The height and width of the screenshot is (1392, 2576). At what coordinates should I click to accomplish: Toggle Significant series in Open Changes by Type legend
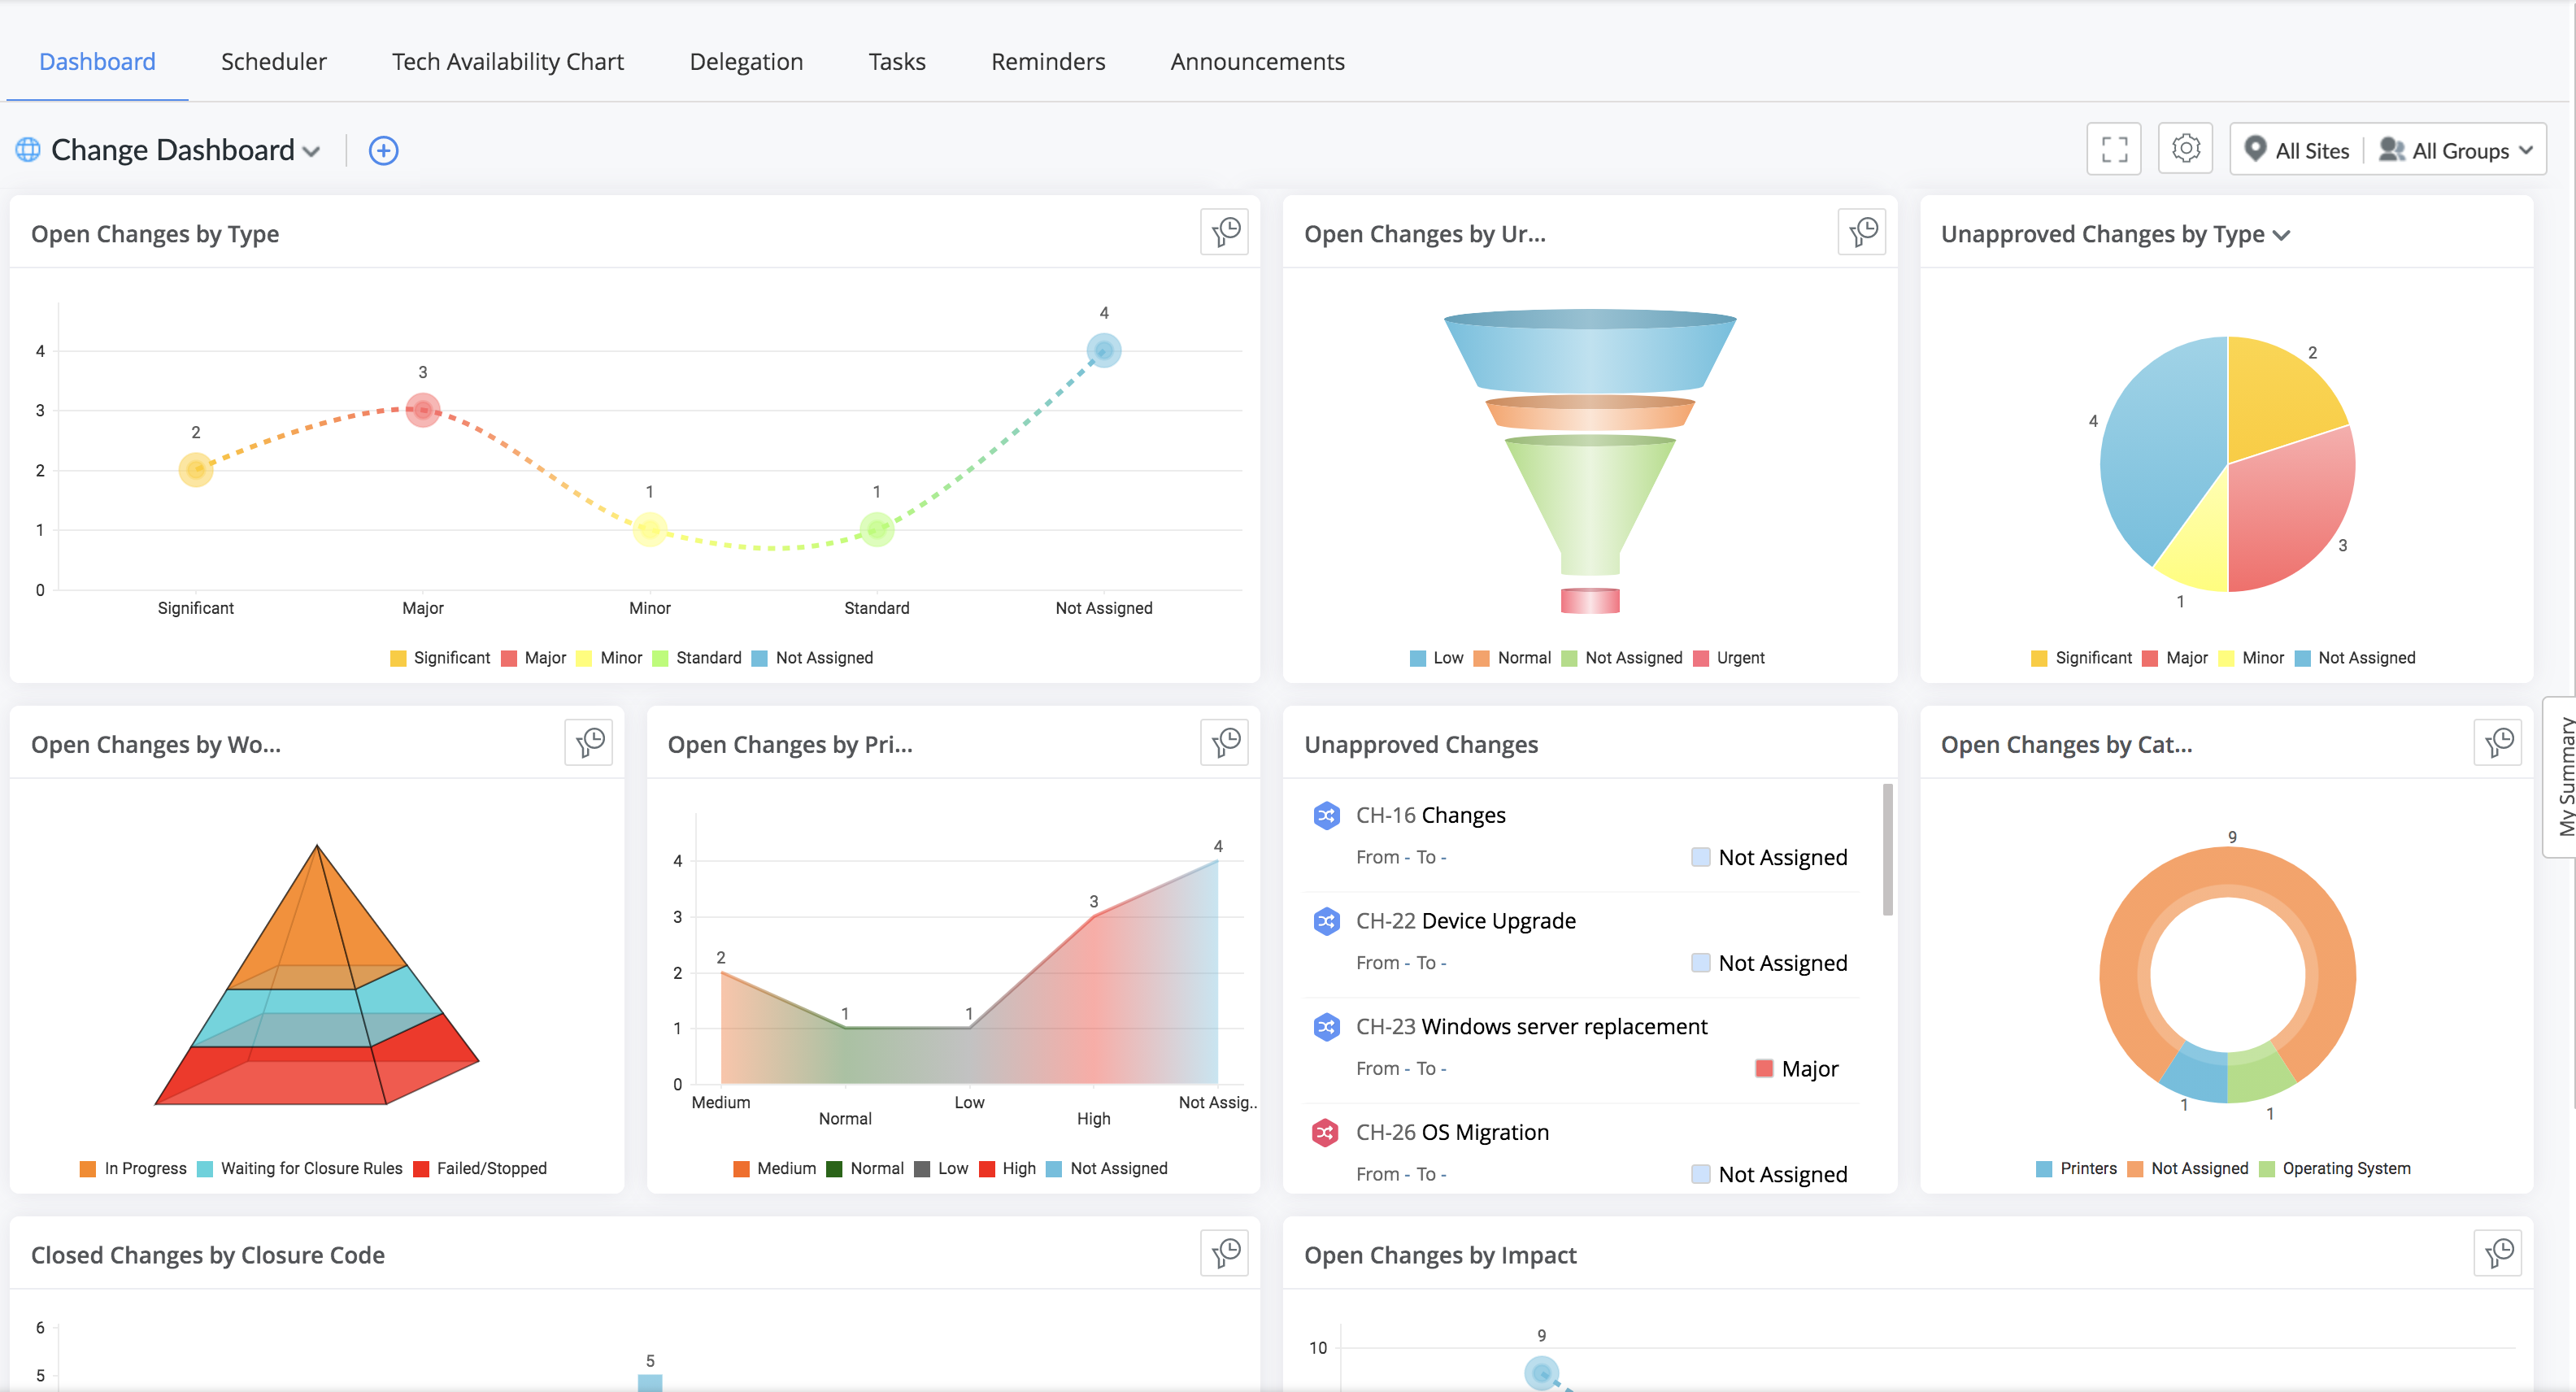[440, 658]
